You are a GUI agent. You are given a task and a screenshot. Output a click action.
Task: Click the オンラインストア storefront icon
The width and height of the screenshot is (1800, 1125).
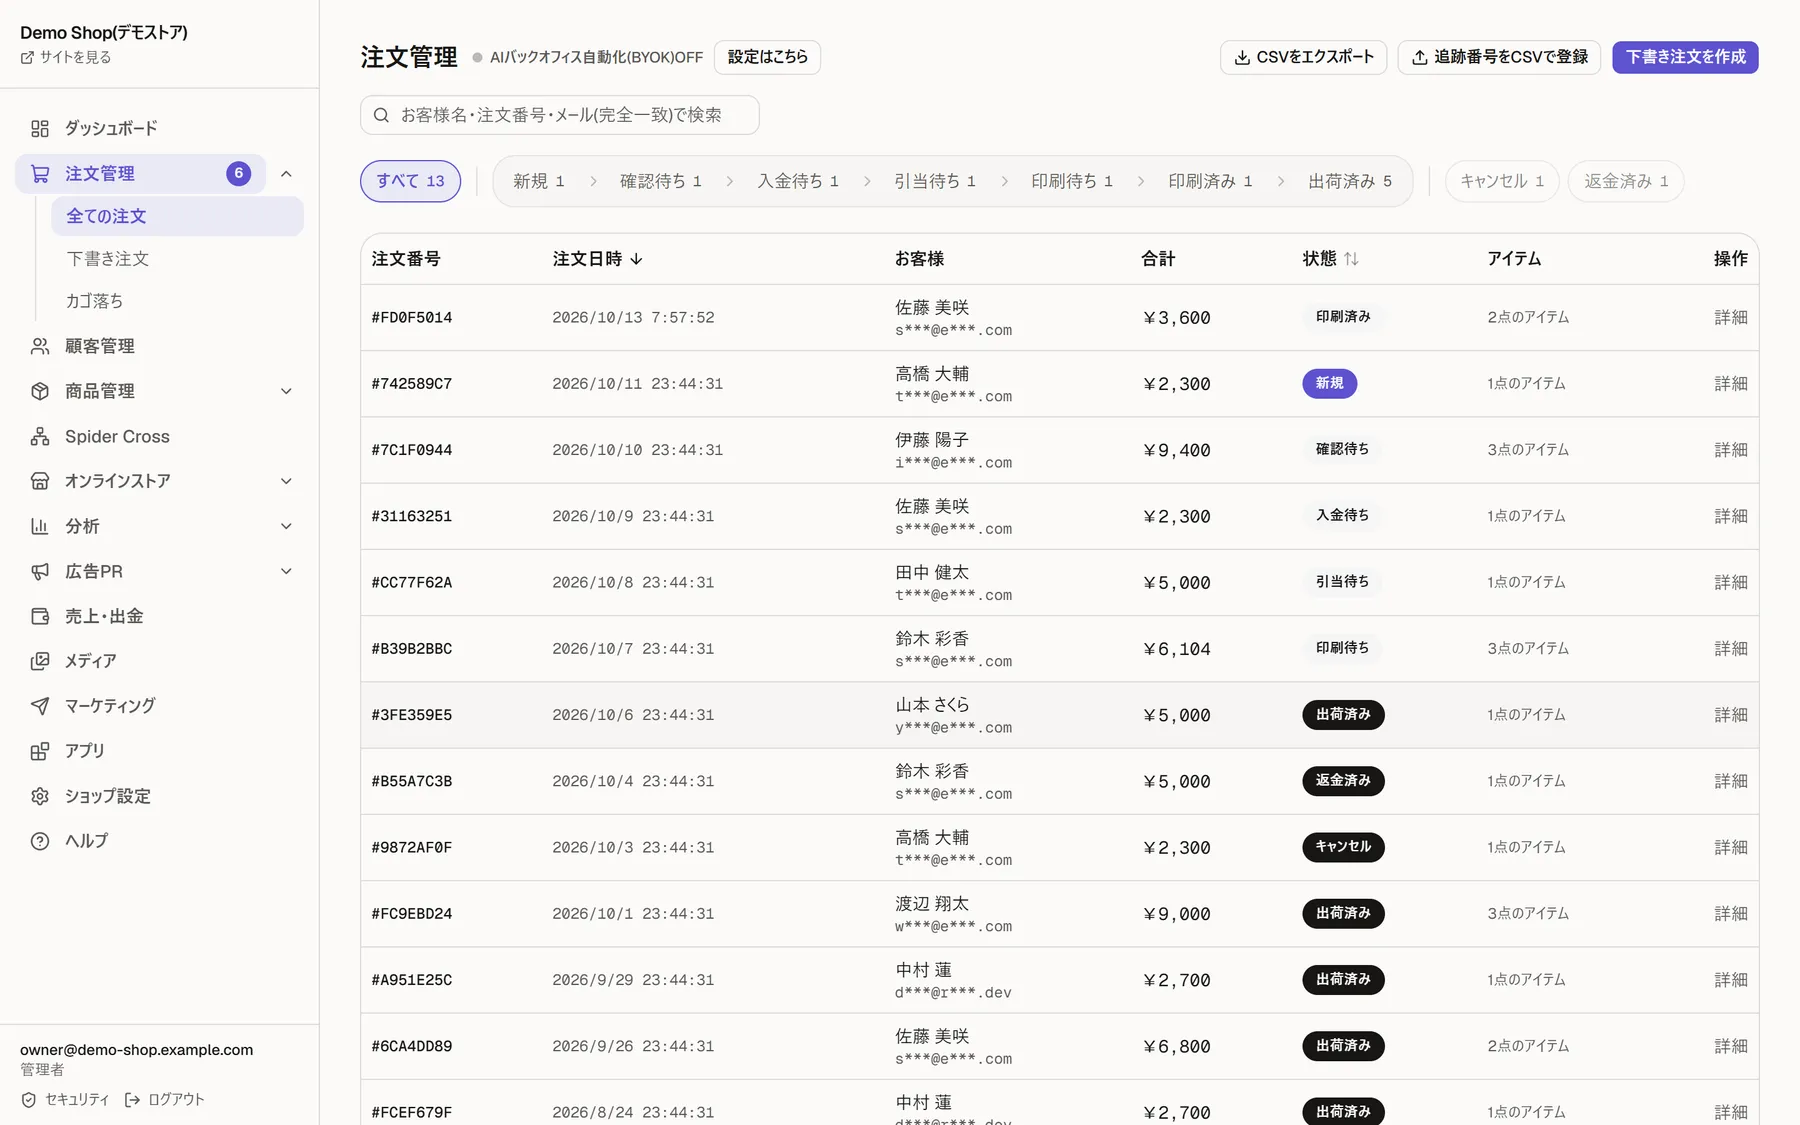(40, 481)
